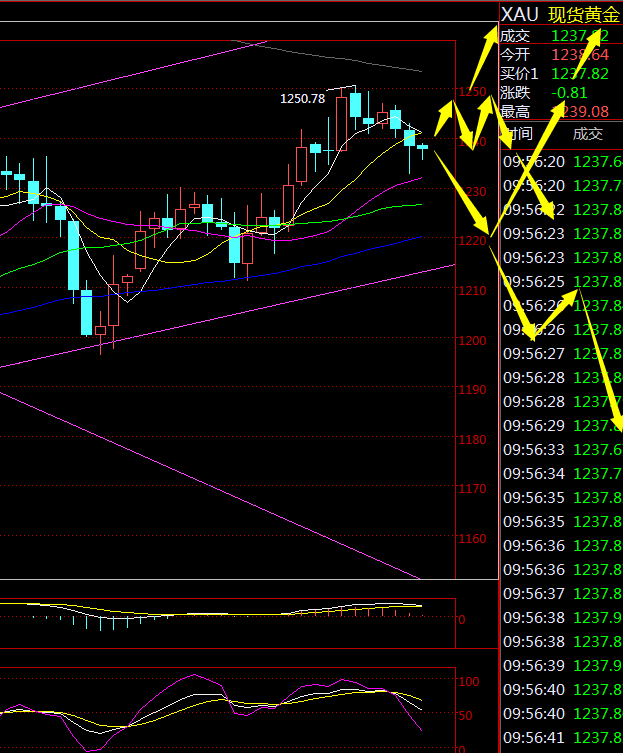
Task: Click the 最高 high price row
Action: tap(516, 111)
